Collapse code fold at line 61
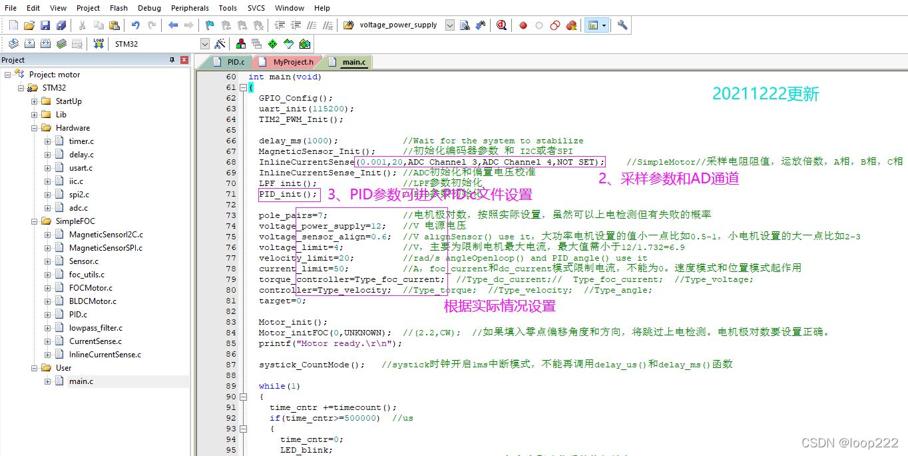The height and width of the screenshot is (456, 908). [x=243, y=87]
